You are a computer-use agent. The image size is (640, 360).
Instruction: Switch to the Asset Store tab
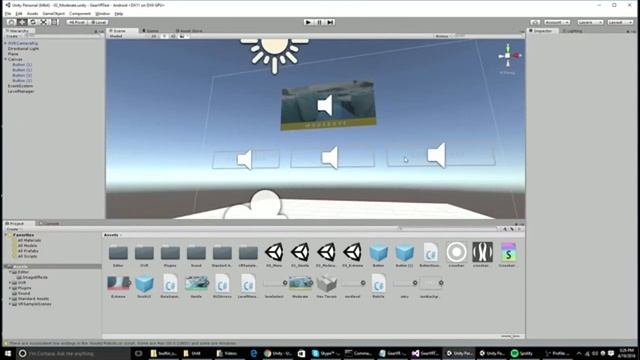click(x=189, y=31)
